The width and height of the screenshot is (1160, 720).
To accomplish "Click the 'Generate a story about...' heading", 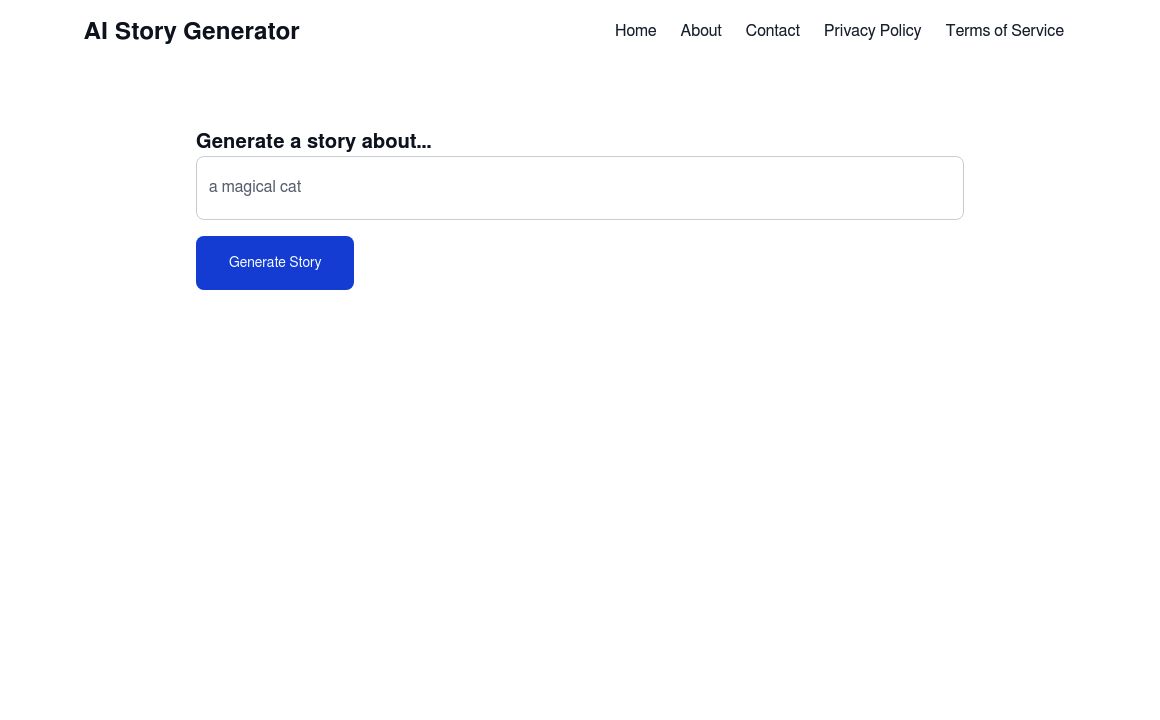I will click(313, 141).
